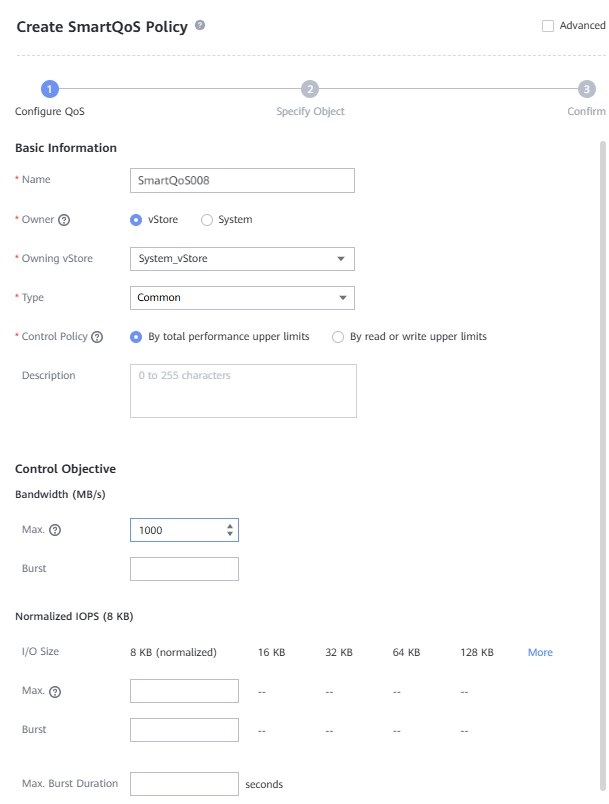Choose By read or write upper limits
The image size is (609, 804).
[338, 337]
